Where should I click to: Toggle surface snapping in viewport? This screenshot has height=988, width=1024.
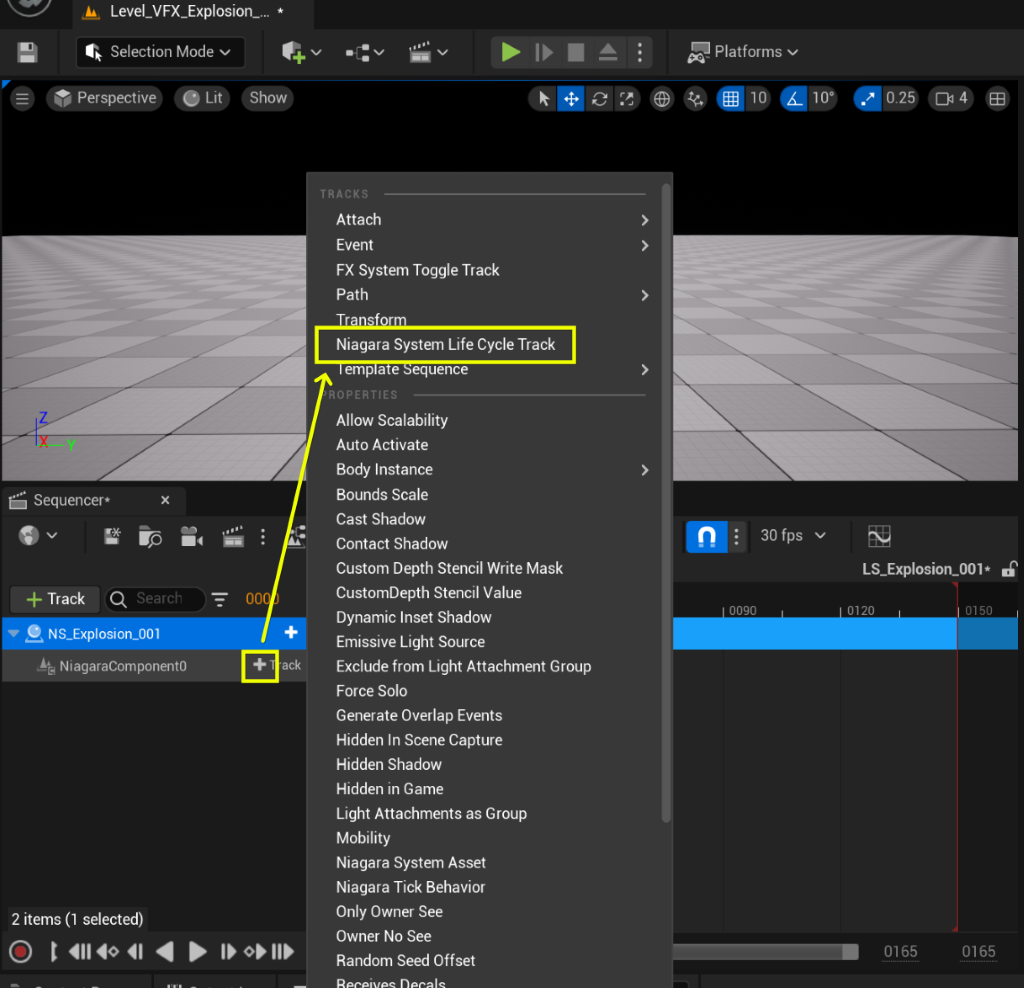tap(695, 99)
